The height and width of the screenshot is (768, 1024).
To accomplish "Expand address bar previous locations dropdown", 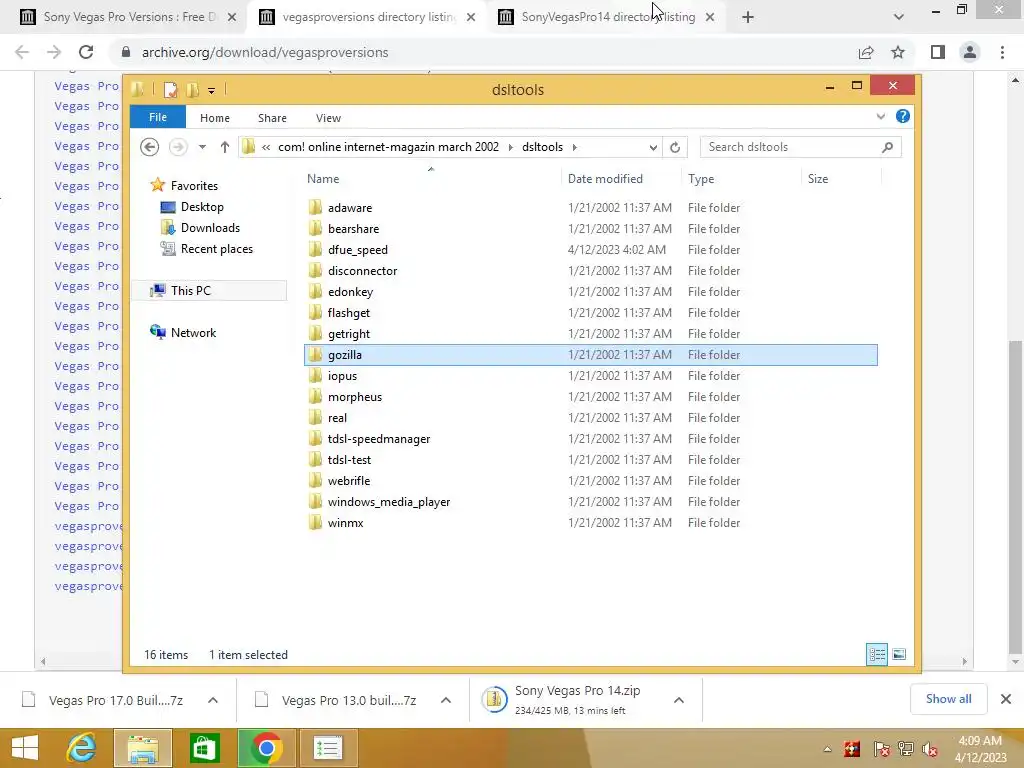I will [x=653, y=147].
